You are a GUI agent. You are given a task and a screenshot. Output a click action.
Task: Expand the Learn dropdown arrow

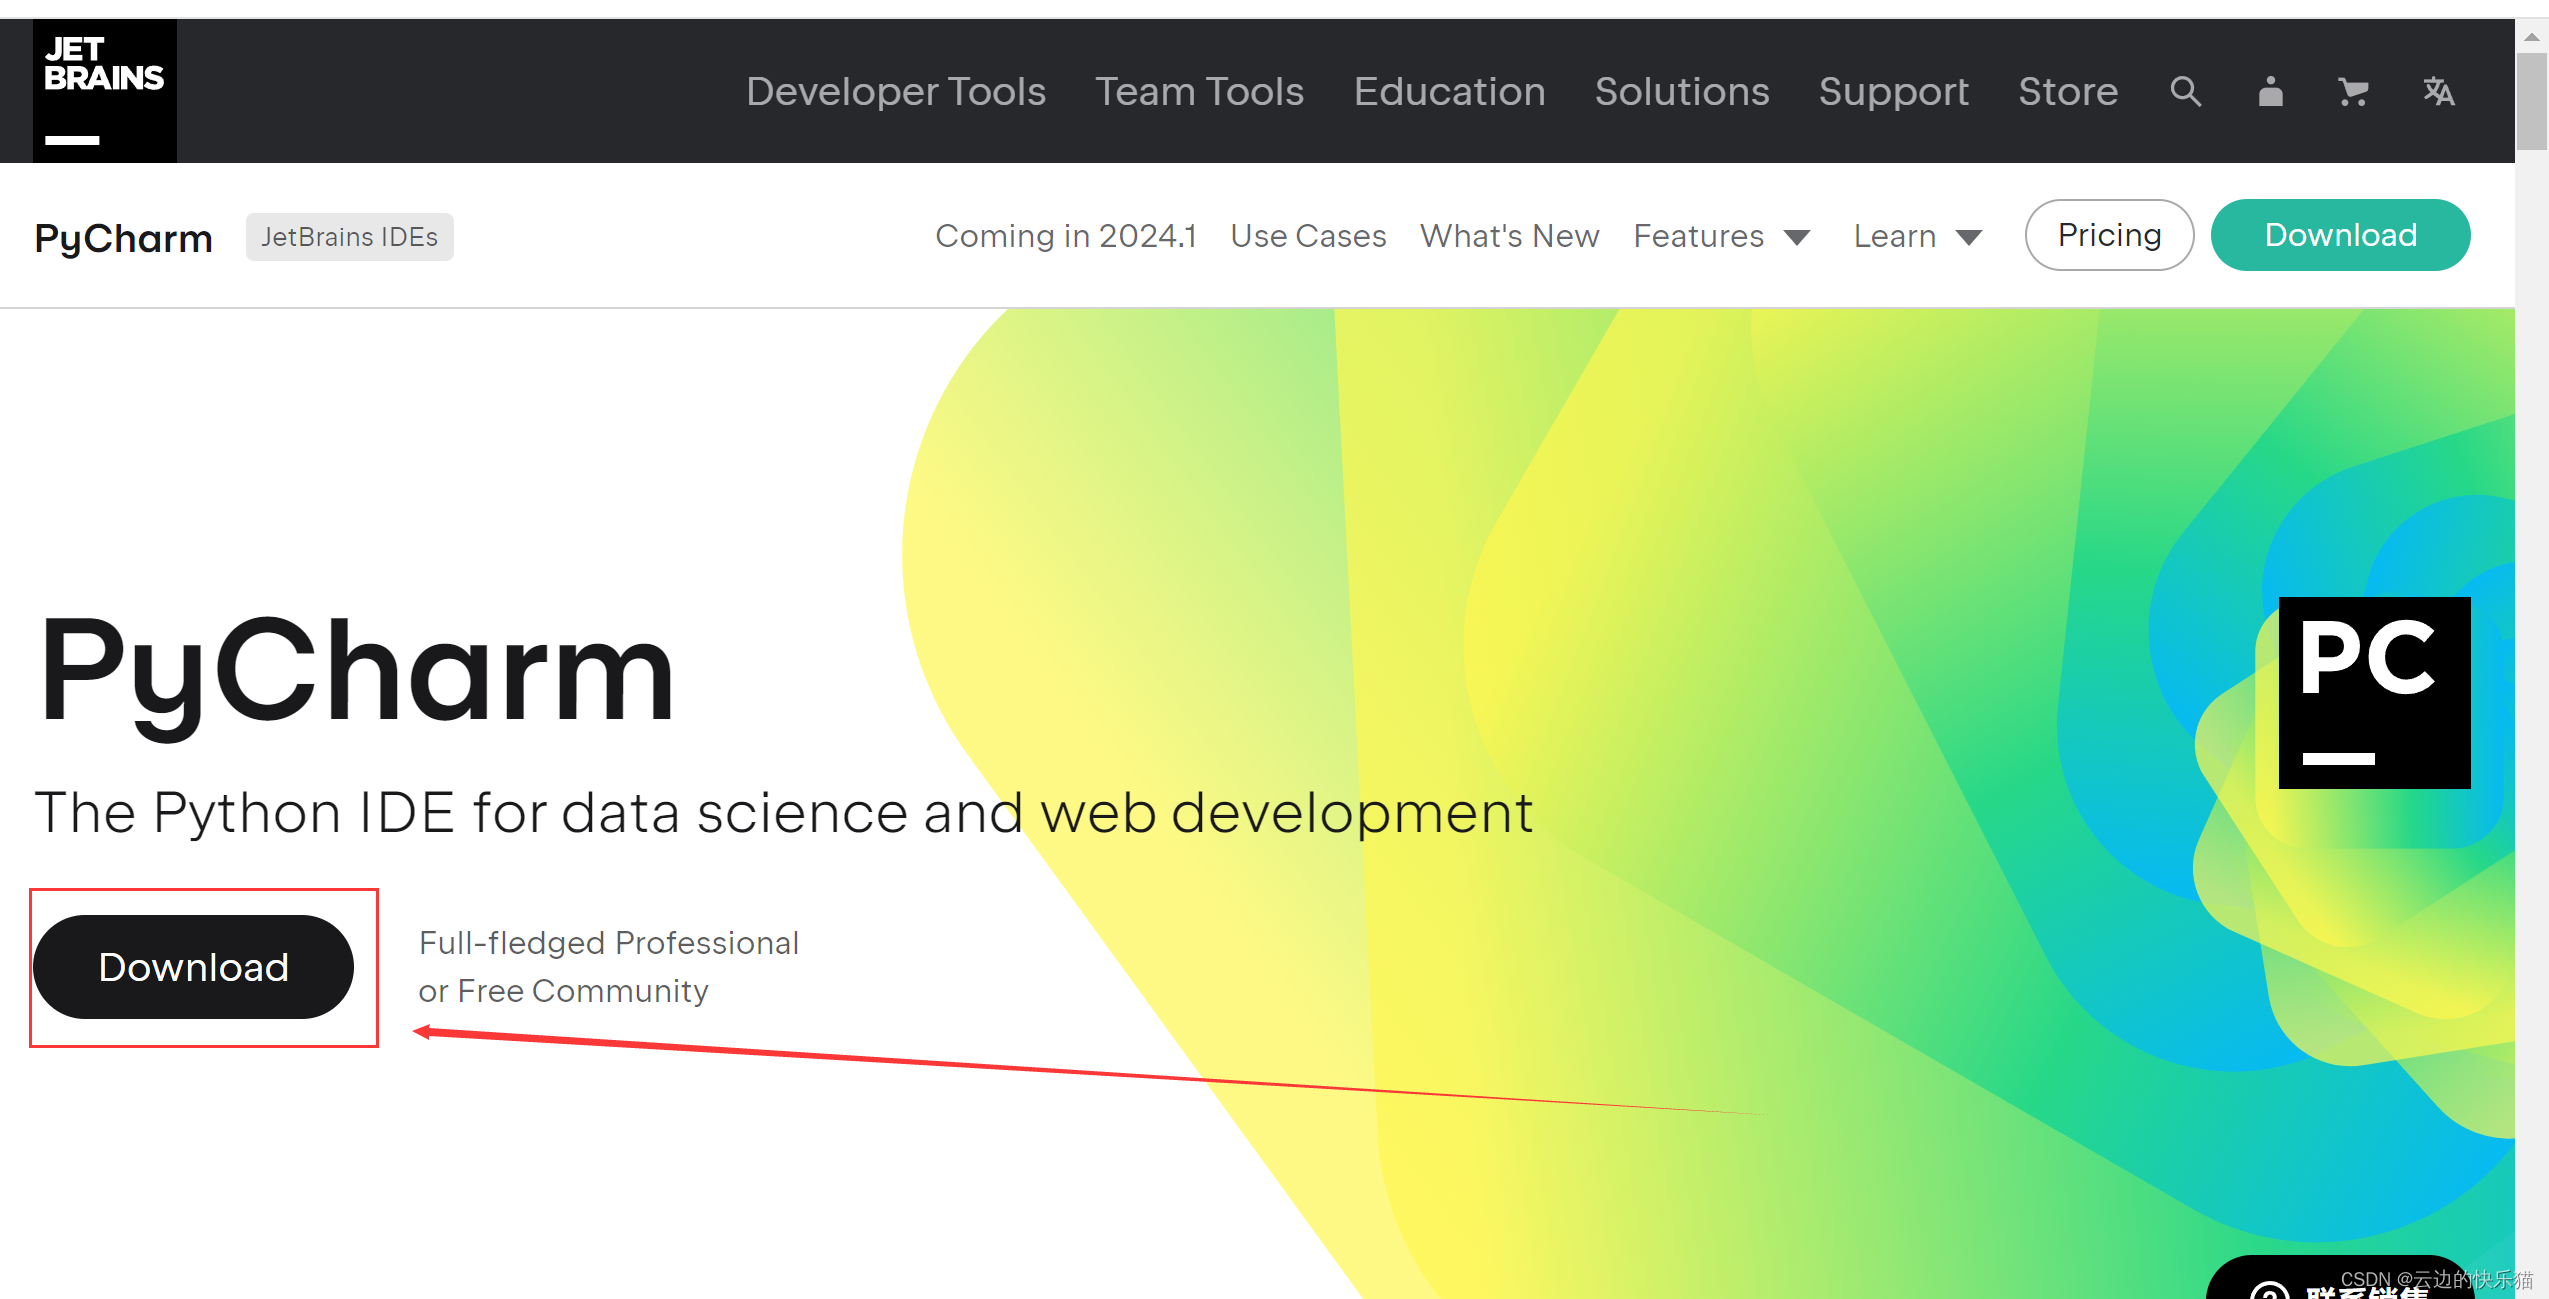pyautogui.click(x=1969, y=238)
